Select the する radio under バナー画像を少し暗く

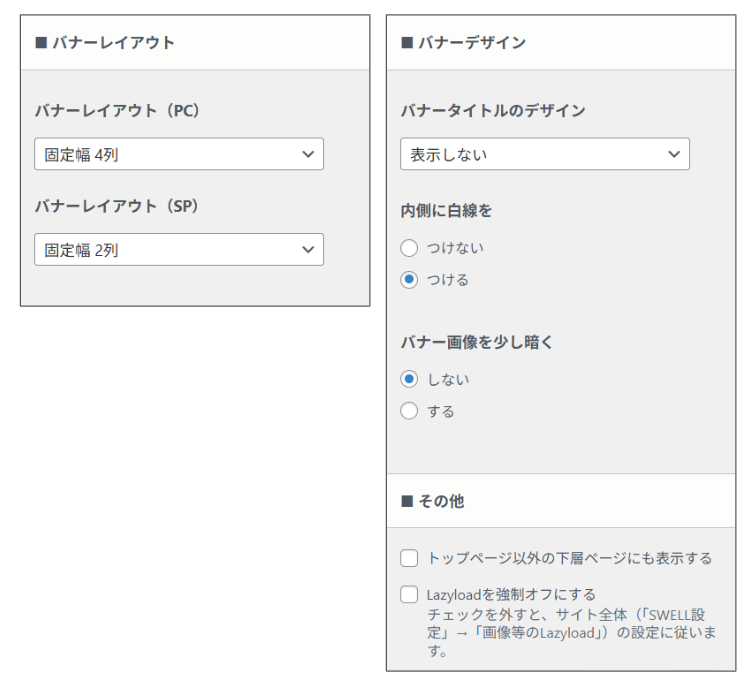pyautogui.click(x=409, y=411)
